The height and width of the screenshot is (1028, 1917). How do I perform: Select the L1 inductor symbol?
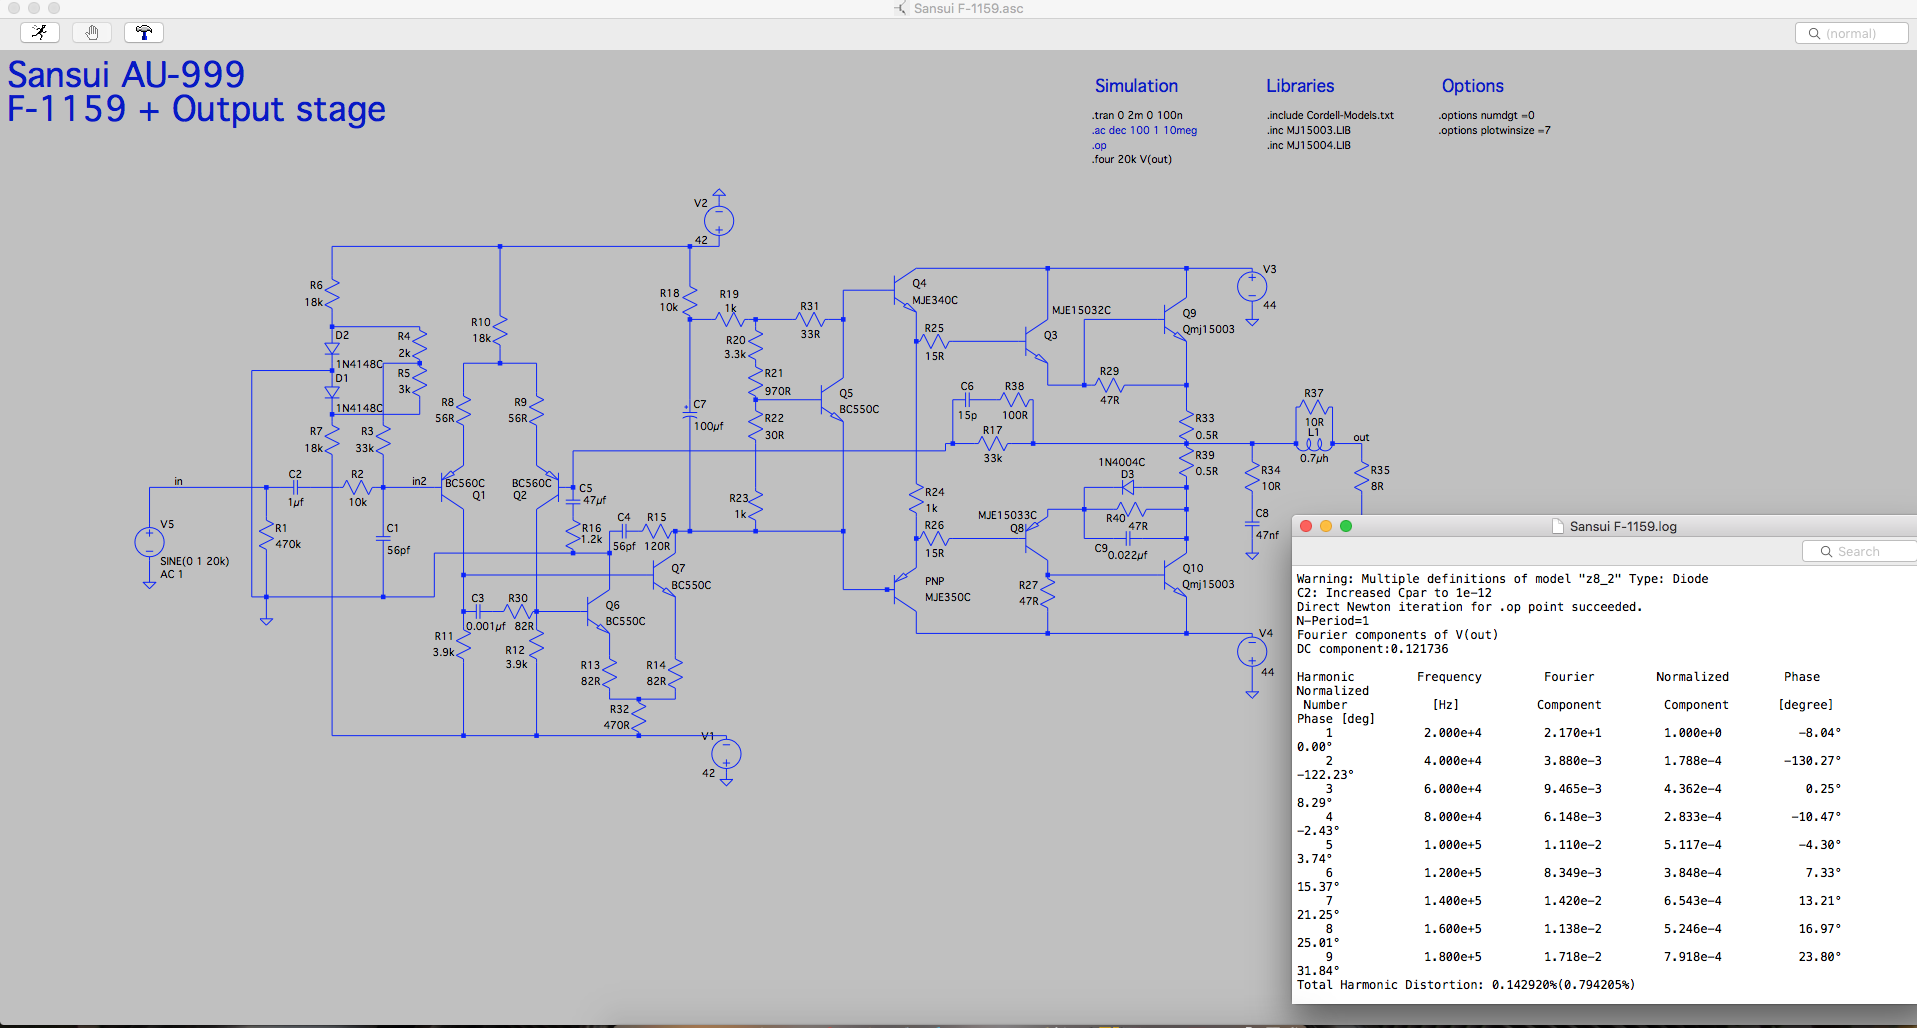point(1314,444)
